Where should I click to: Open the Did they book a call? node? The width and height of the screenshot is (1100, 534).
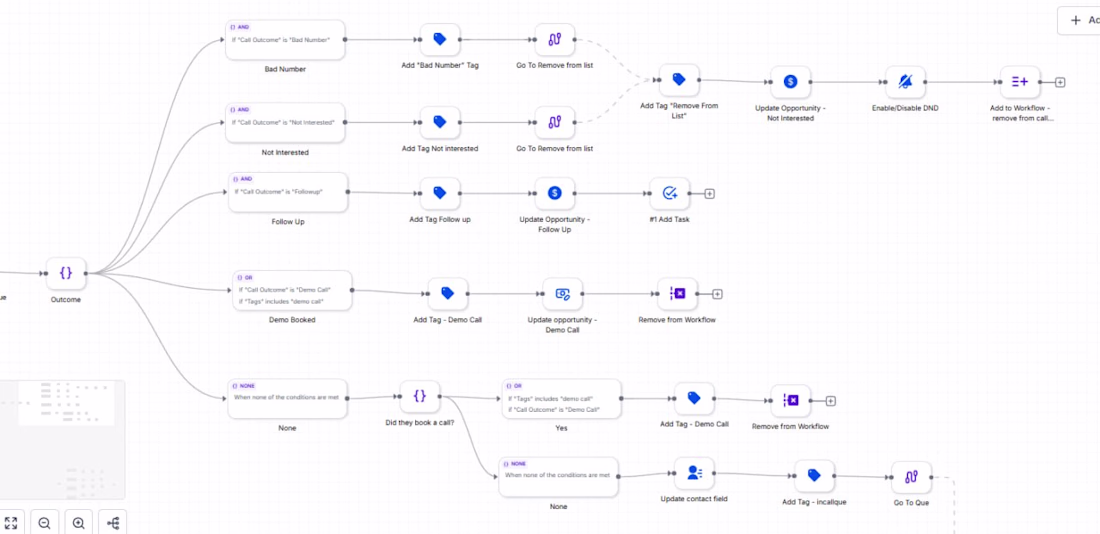tap(420, 396)
